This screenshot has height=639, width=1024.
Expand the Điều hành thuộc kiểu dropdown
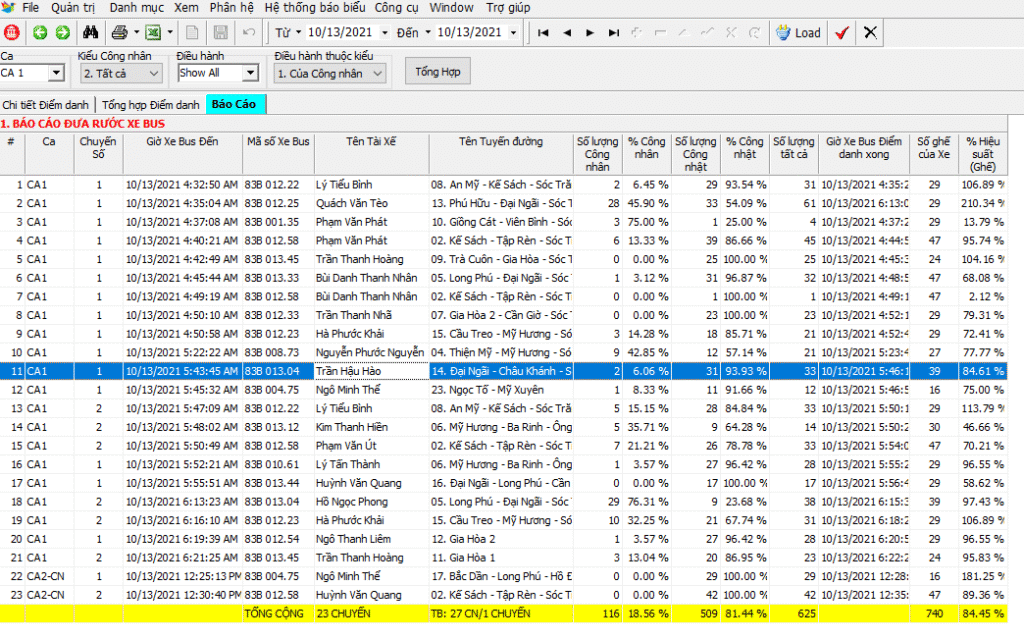(377, 73)
